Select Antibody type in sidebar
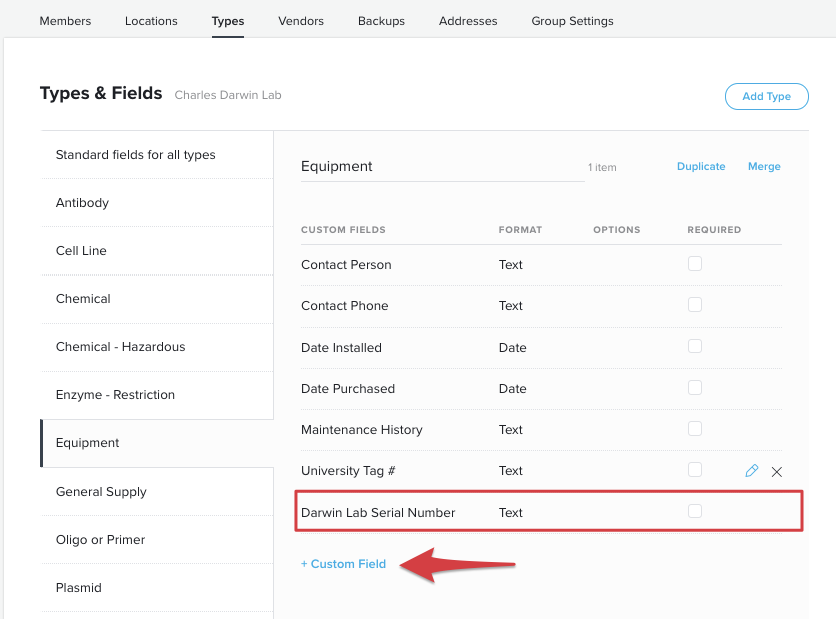Image resolution: width=836 pixels, height=619 pixels. [82, 203]
